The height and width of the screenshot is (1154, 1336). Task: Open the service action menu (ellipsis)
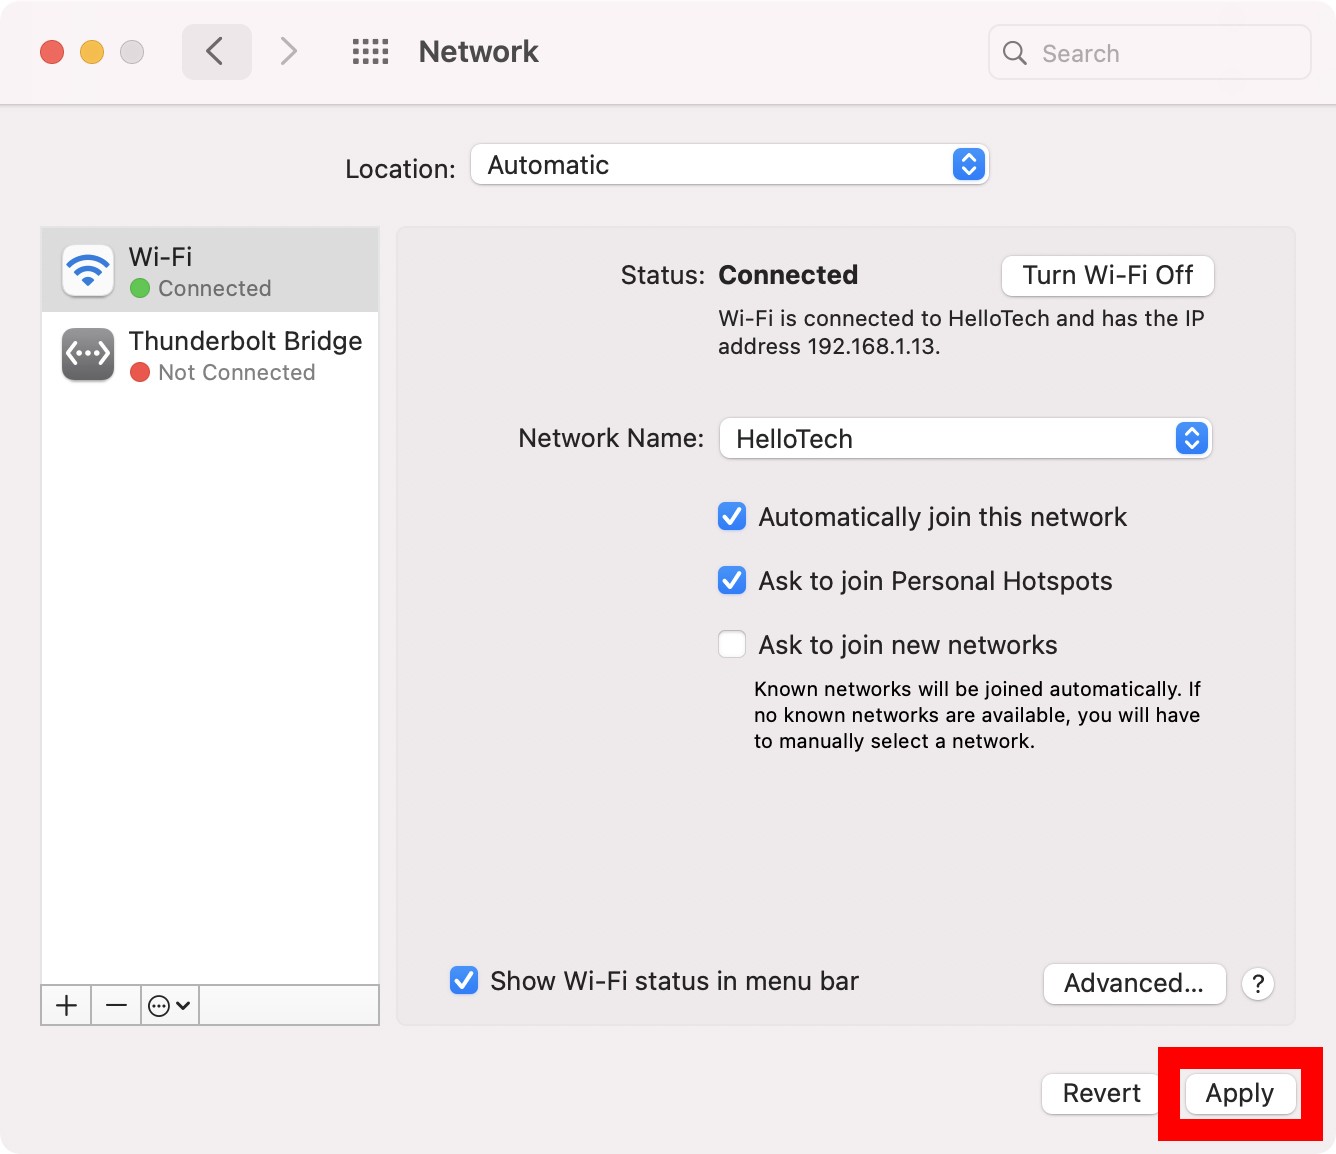tap(169, 1005)
